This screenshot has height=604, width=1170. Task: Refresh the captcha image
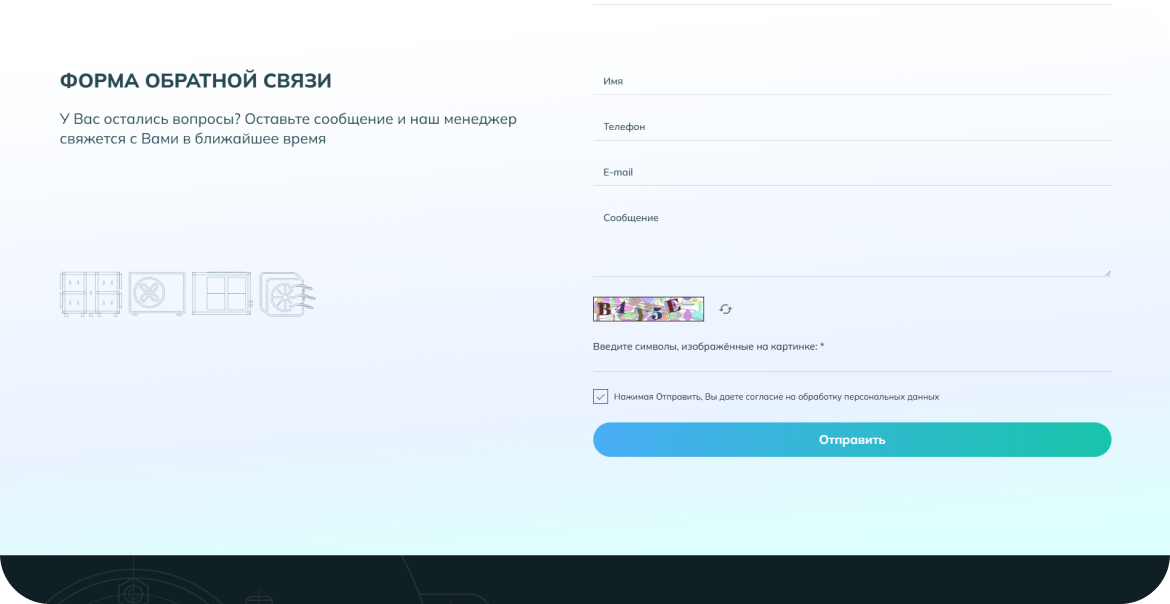[x=725, y=309]
